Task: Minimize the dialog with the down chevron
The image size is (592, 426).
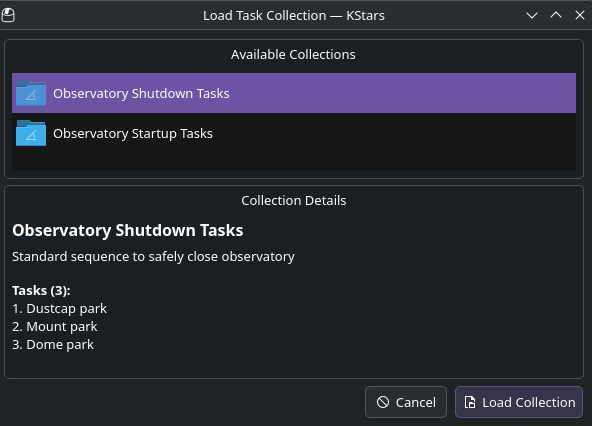Action: (x=532, y=15)
